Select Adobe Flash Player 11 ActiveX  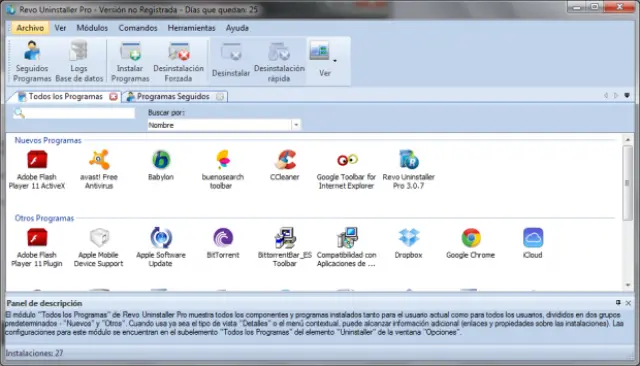37,170
